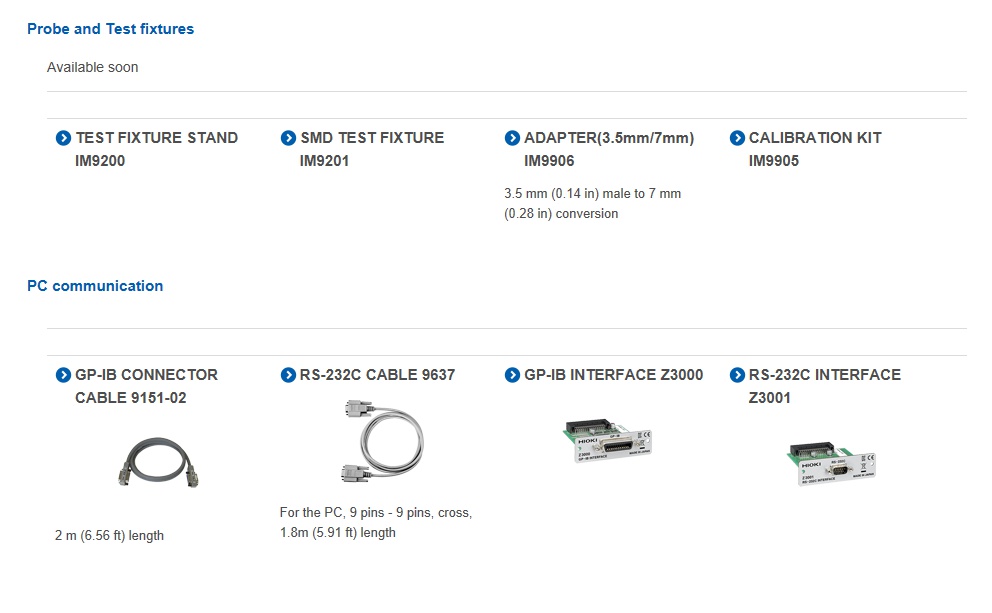Open GP-IB CONNECTOR CABLE 9151-02 link
The height and width of the screenshot is (613, 992).
pos(146,386)
